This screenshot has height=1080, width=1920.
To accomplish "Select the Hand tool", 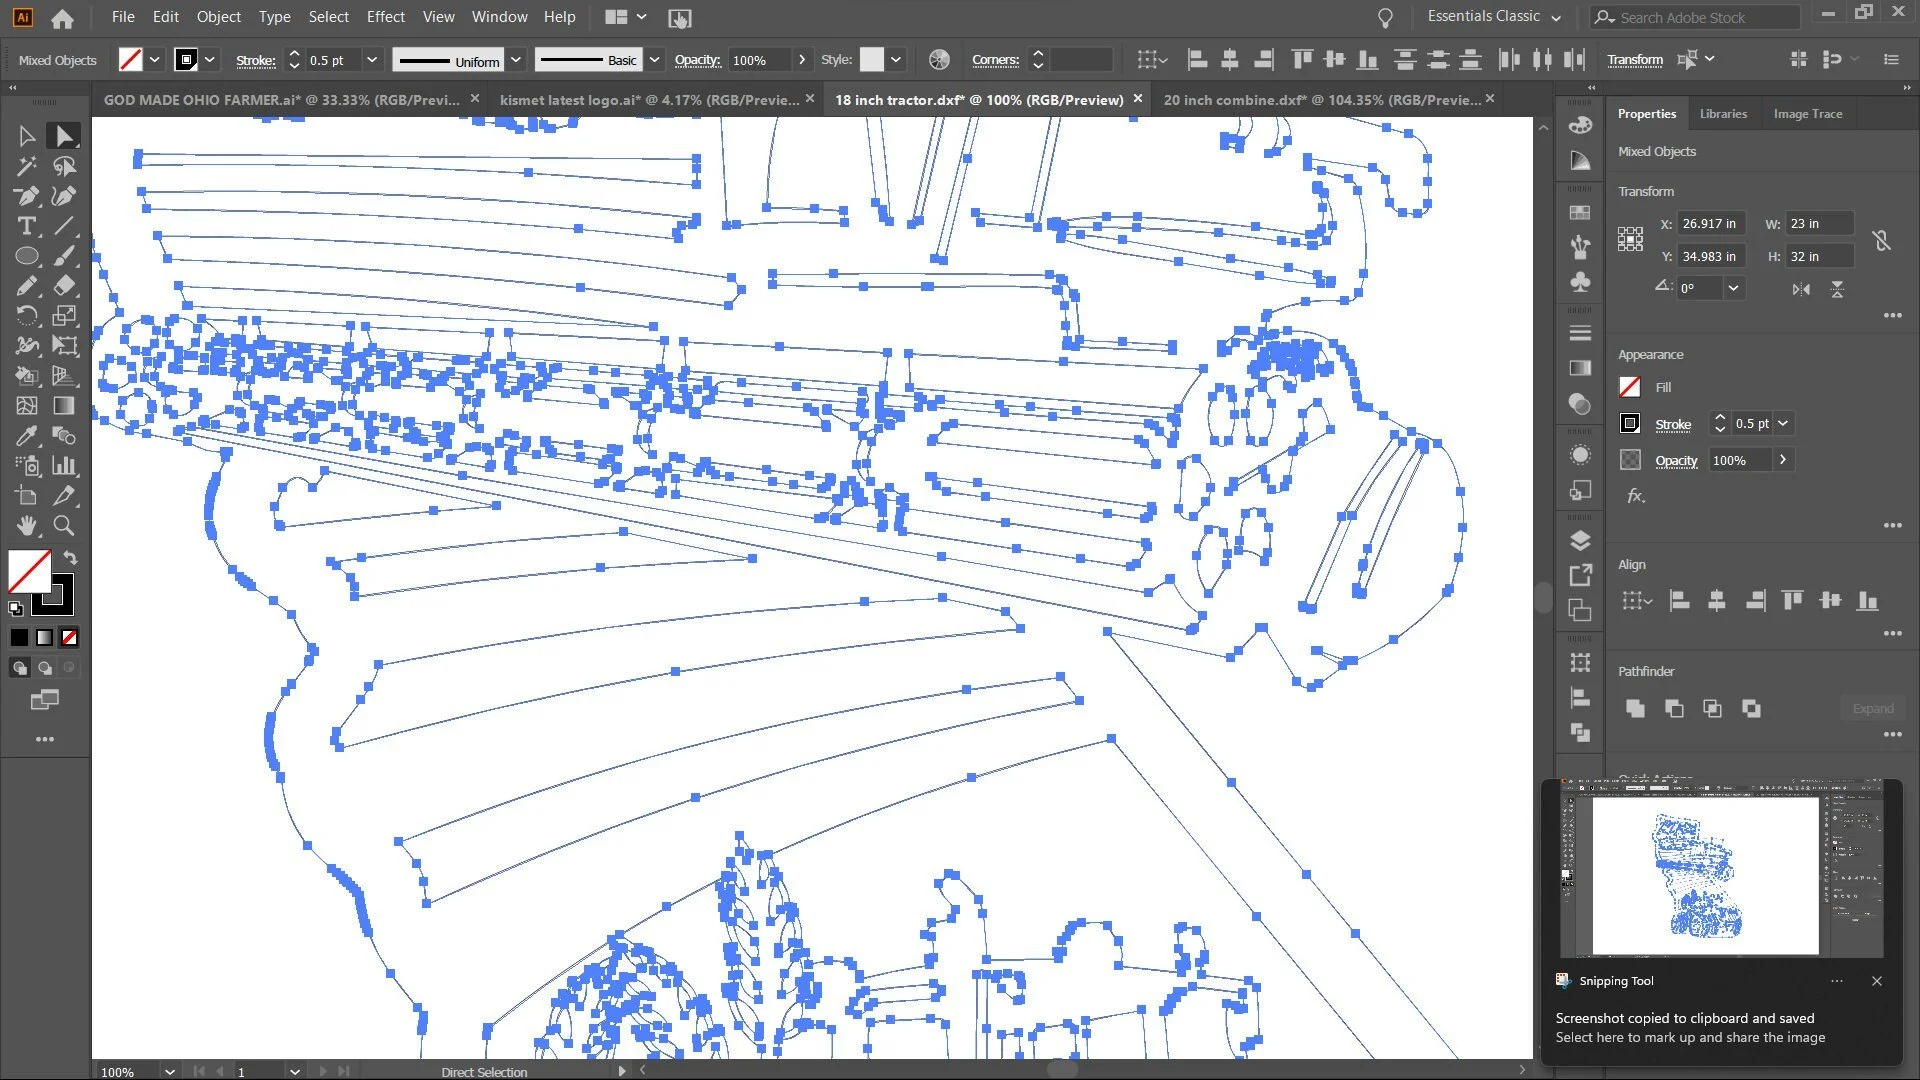I will click(27, 526).
